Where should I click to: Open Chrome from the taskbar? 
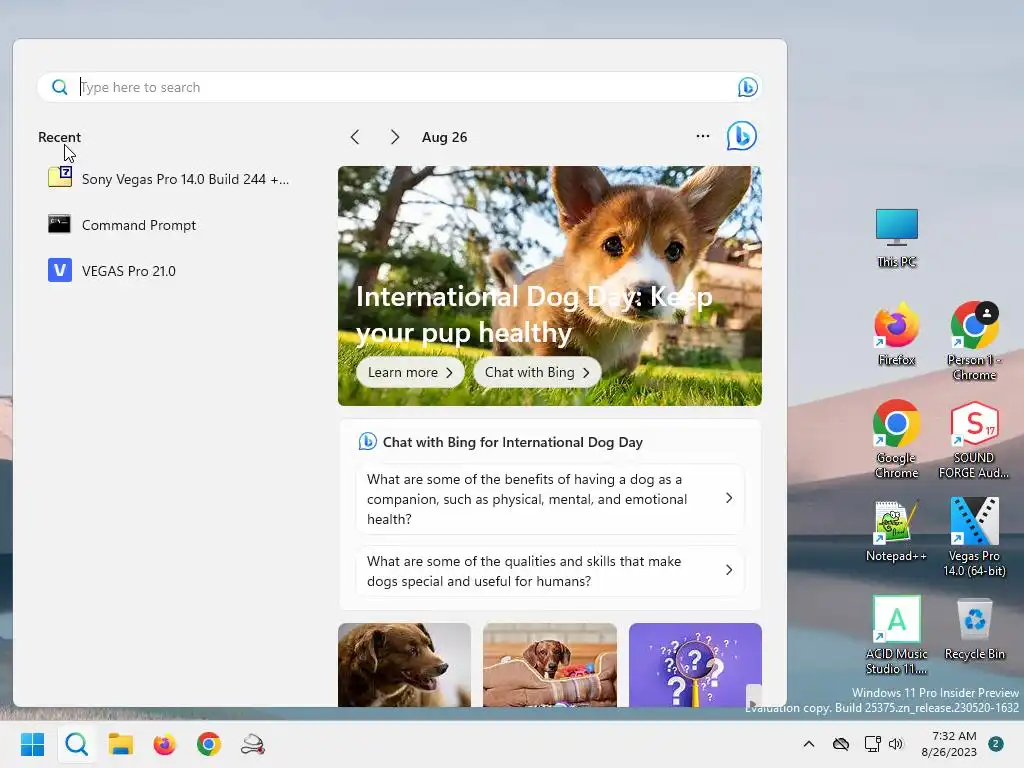(208, 744)
